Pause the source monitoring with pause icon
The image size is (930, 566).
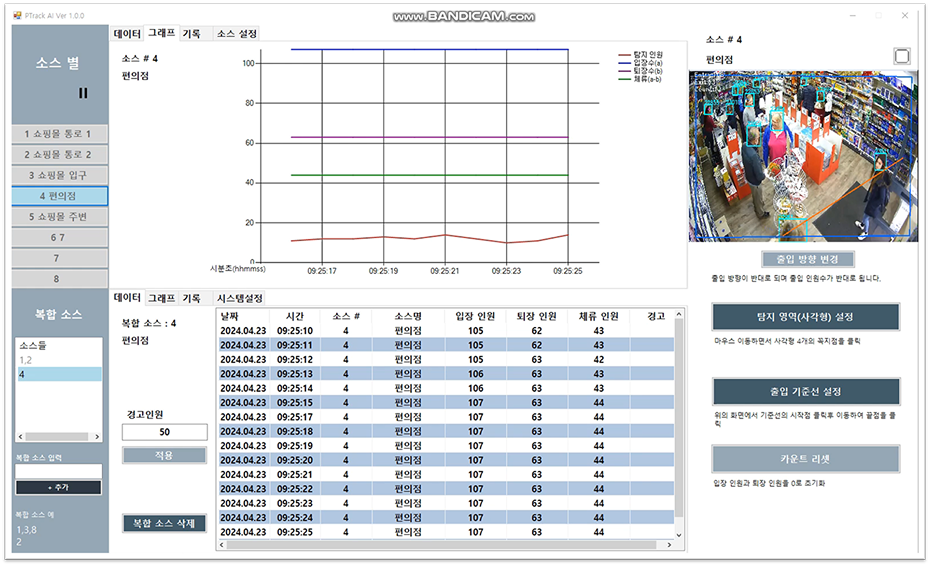pyautogui.click(x=83, y=93)
